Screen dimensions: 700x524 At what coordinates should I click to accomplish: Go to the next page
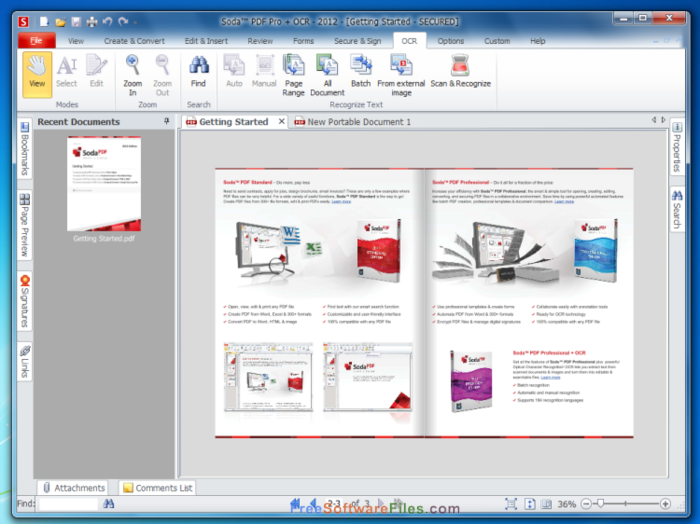[381, 503]
